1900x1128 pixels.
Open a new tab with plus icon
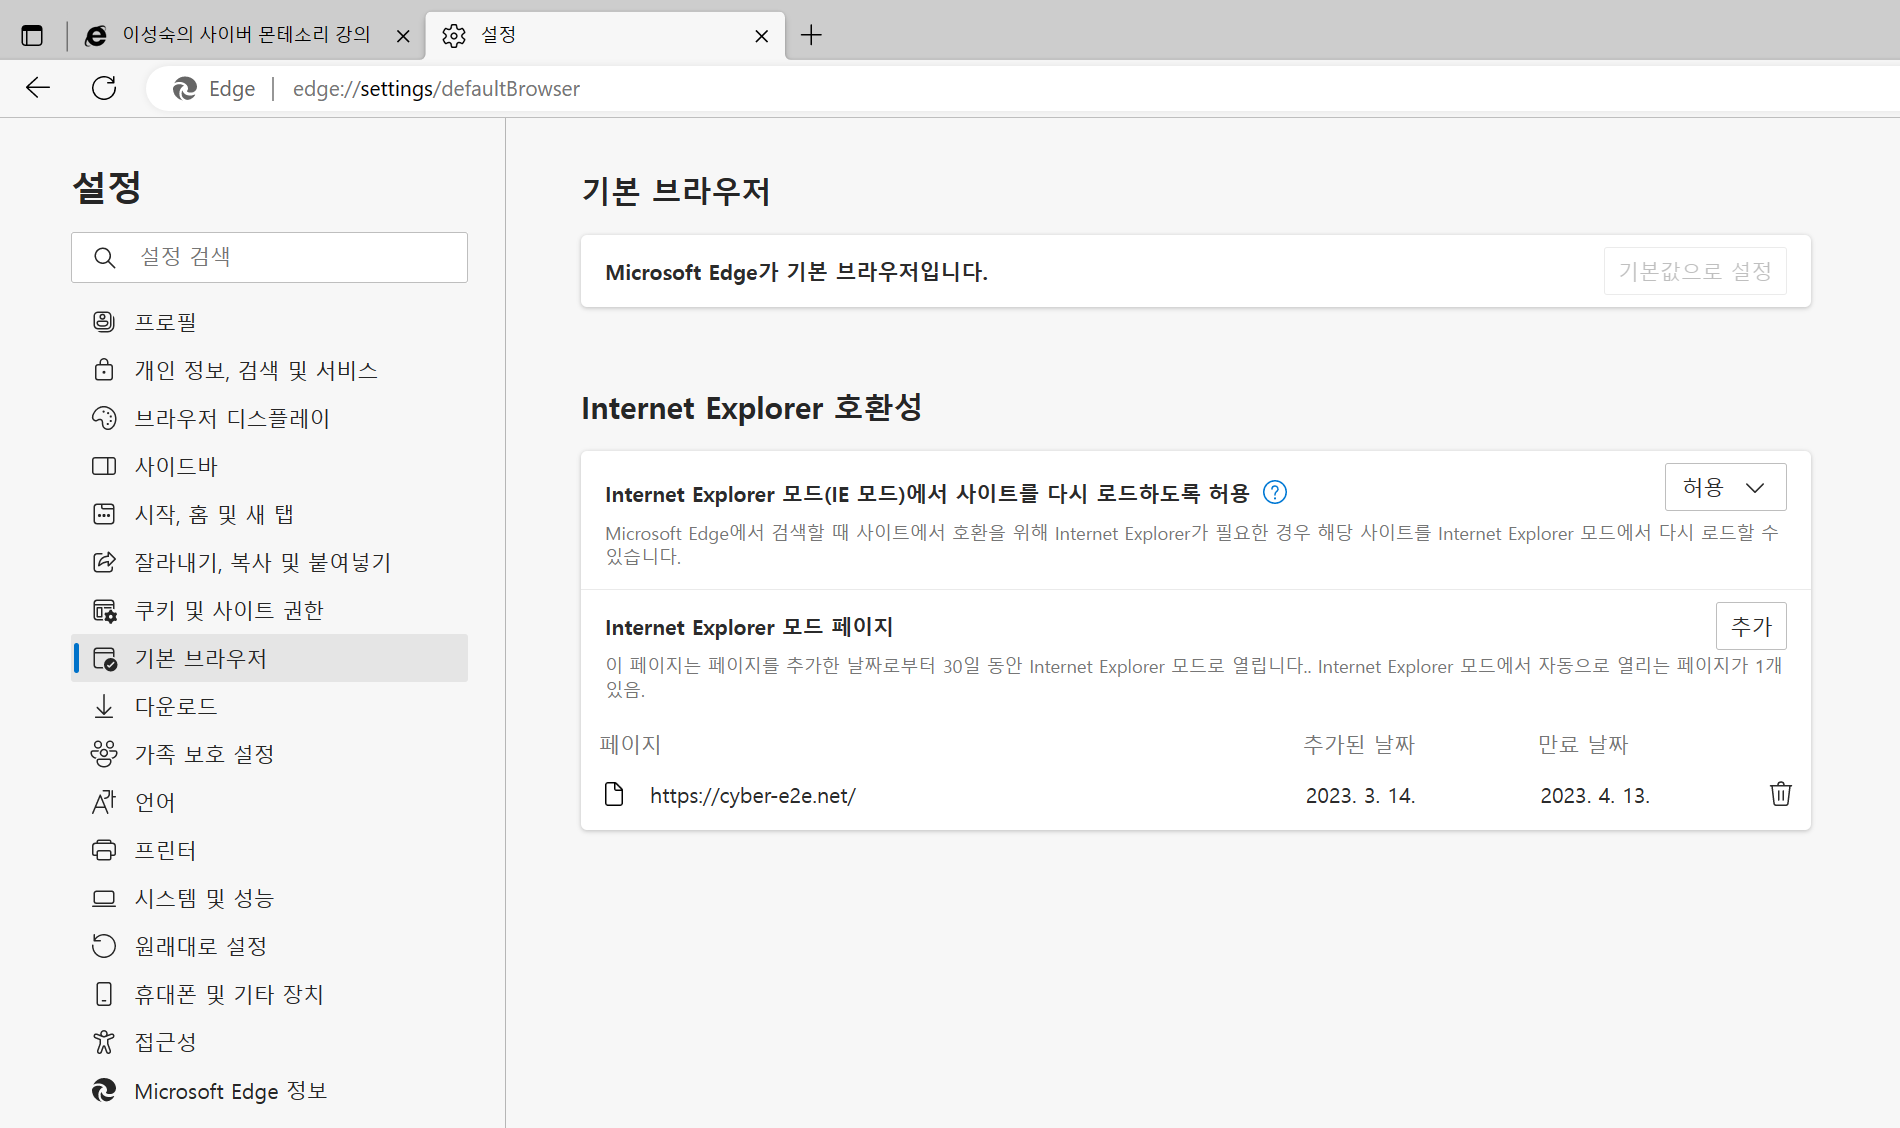[811, 36]
